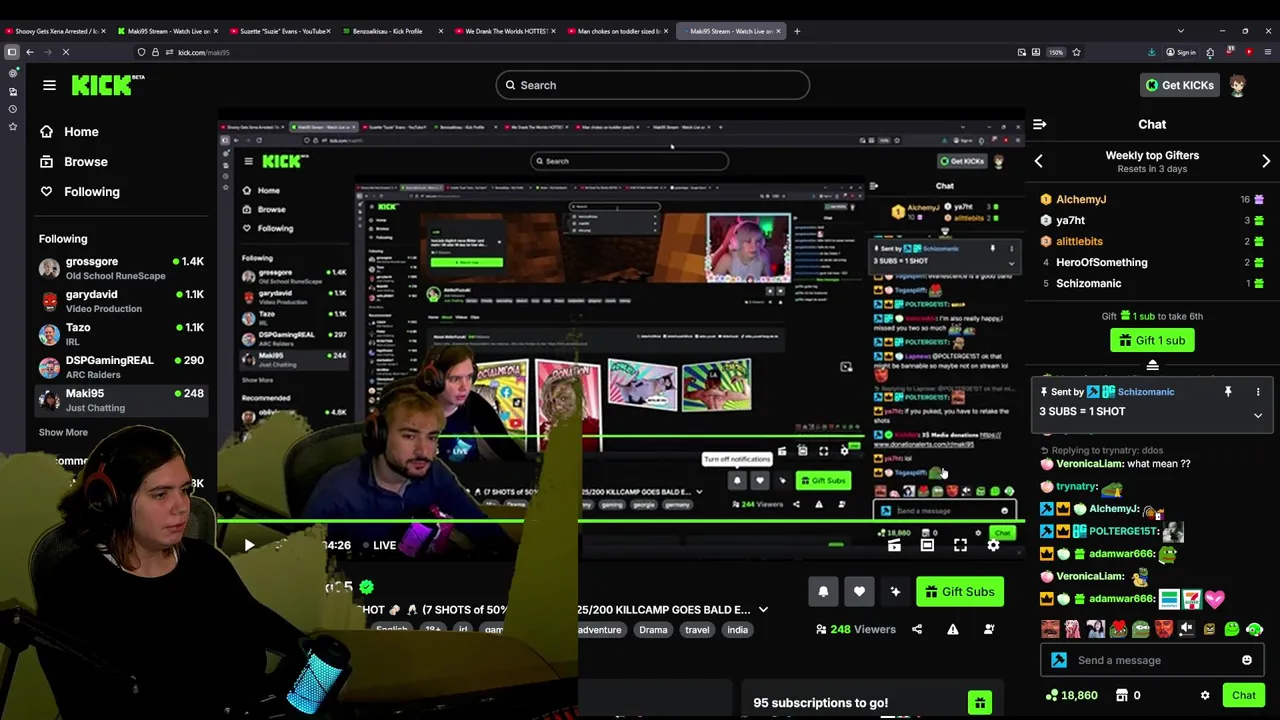
Task: Click the Send a message field
Action: 1153,660
